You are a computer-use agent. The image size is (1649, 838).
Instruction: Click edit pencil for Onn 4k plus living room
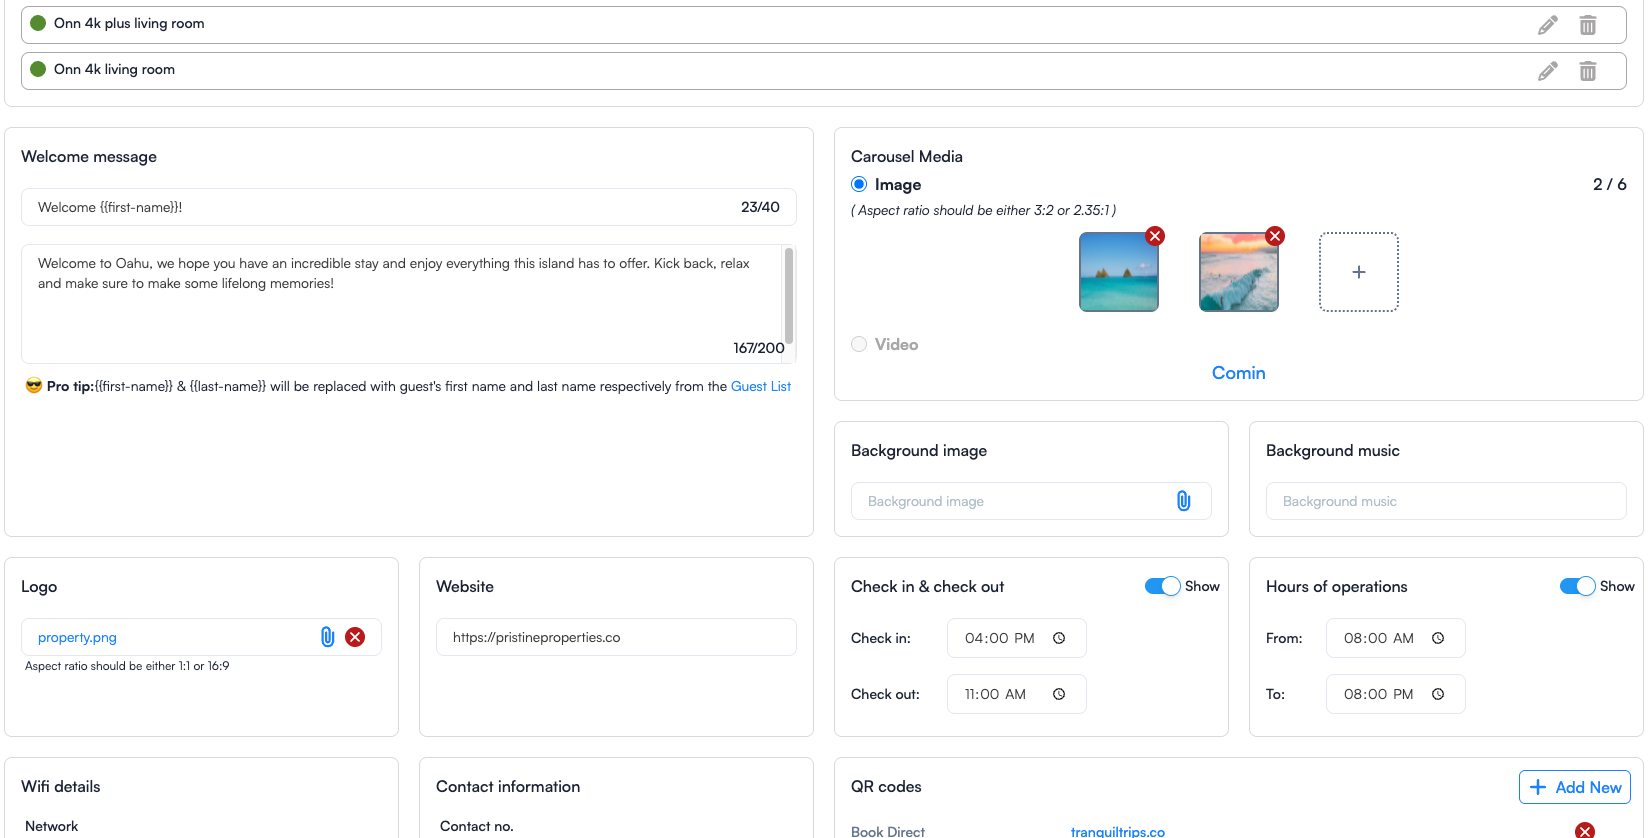(x=1547, y=25)
